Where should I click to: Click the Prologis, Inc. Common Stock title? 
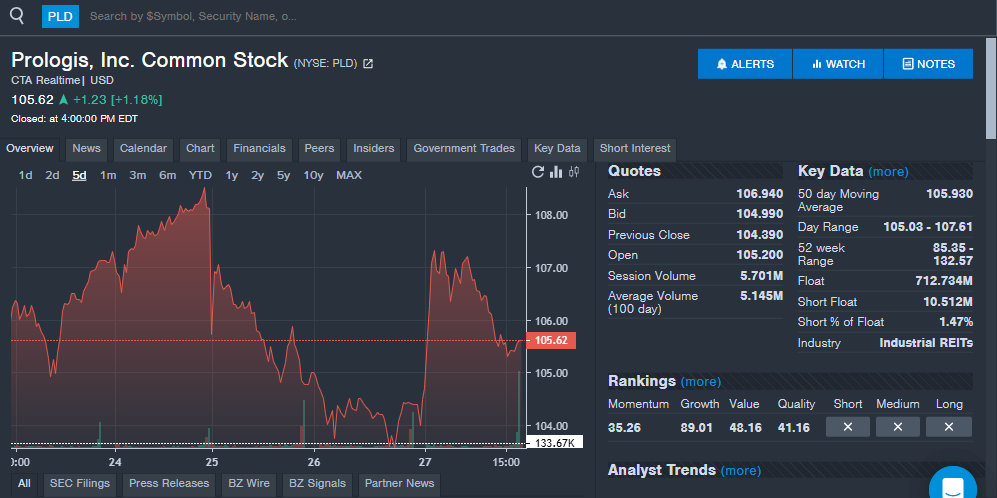click(x=149, y=60)
